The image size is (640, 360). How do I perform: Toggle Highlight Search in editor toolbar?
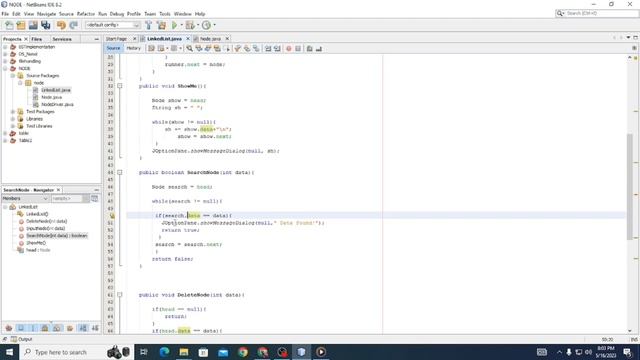(x=217, y=49)
